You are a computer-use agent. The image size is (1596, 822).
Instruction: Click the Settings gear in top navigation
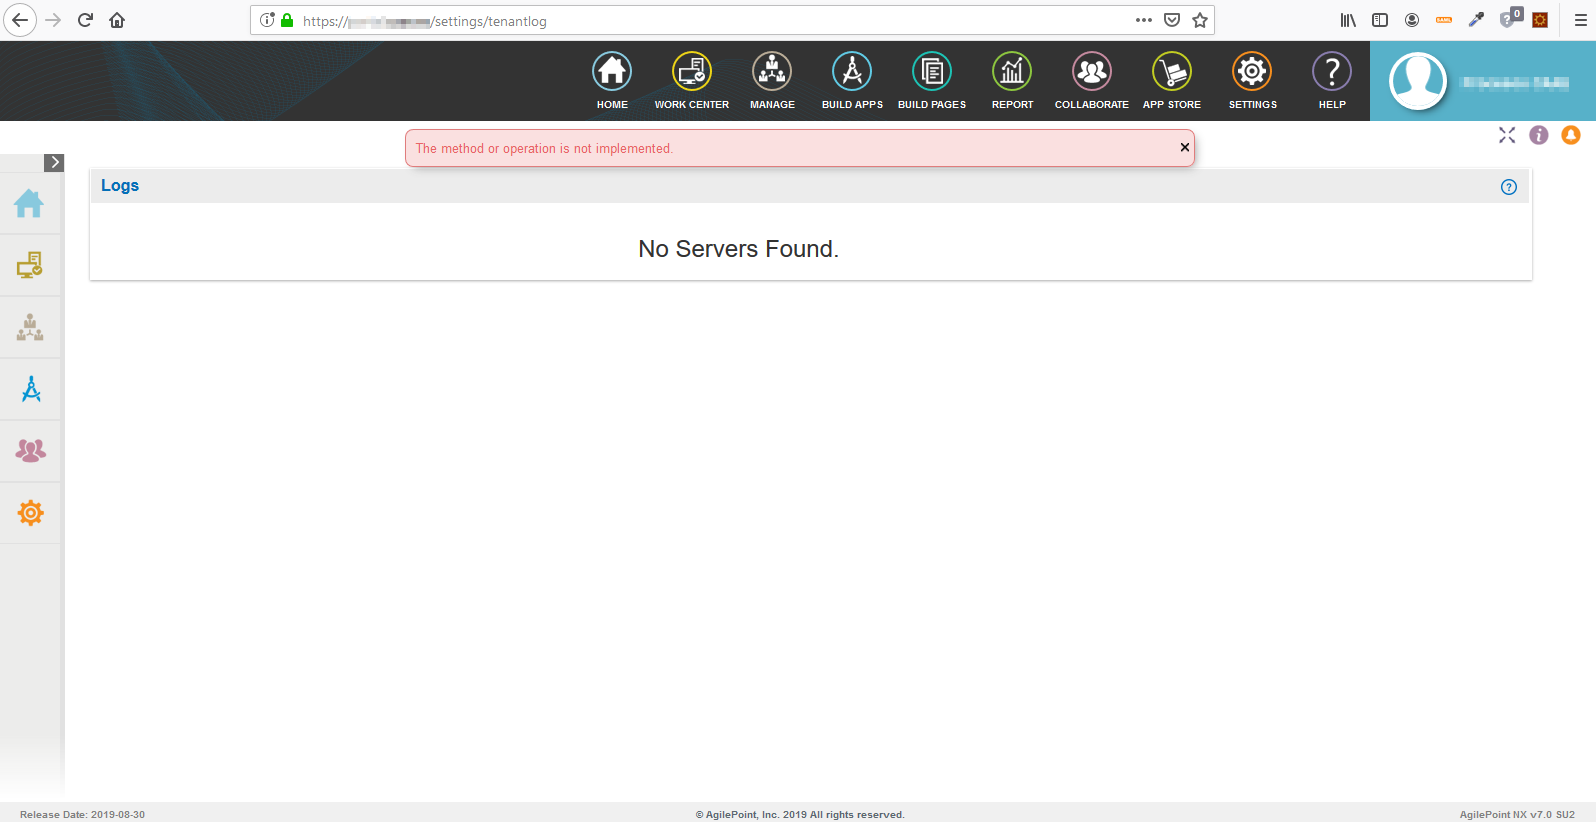(1252, 72)
